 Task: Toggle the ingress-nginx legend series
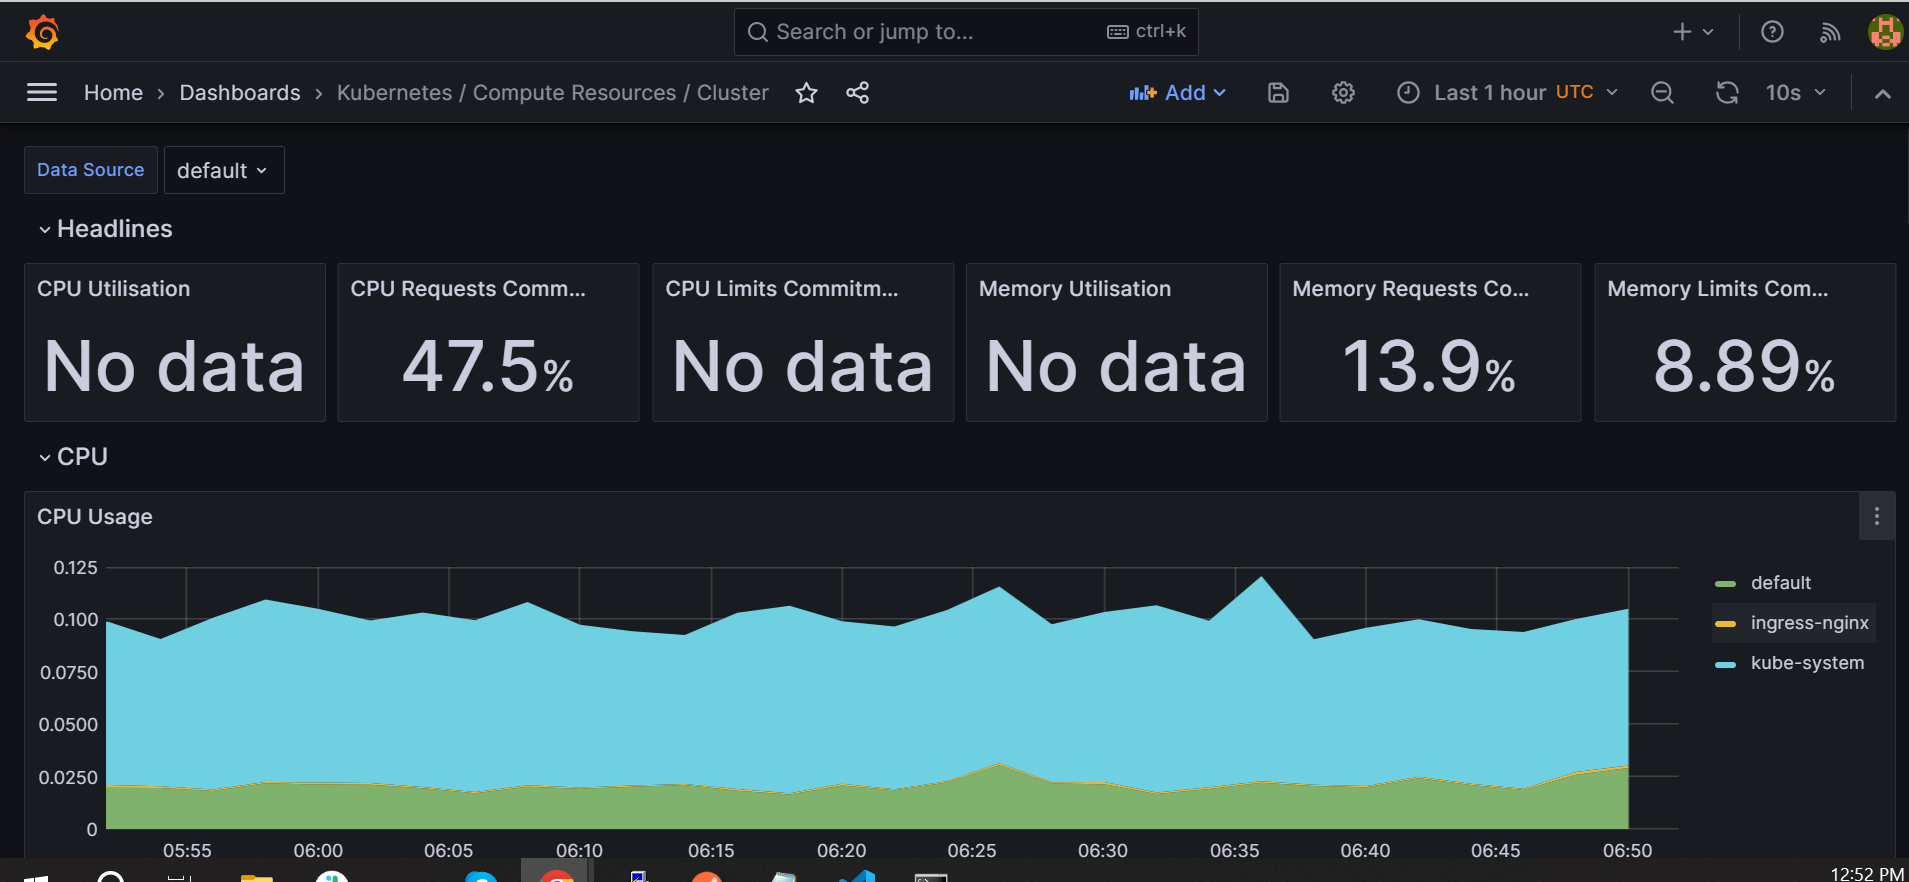(x=1809, y=623)
